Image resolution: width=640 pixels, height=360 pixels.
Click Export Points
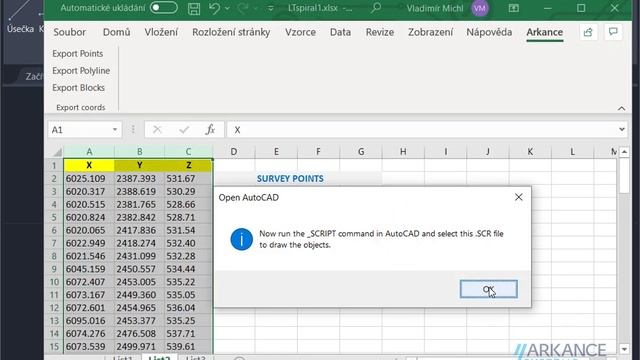(x=78, y=54)
